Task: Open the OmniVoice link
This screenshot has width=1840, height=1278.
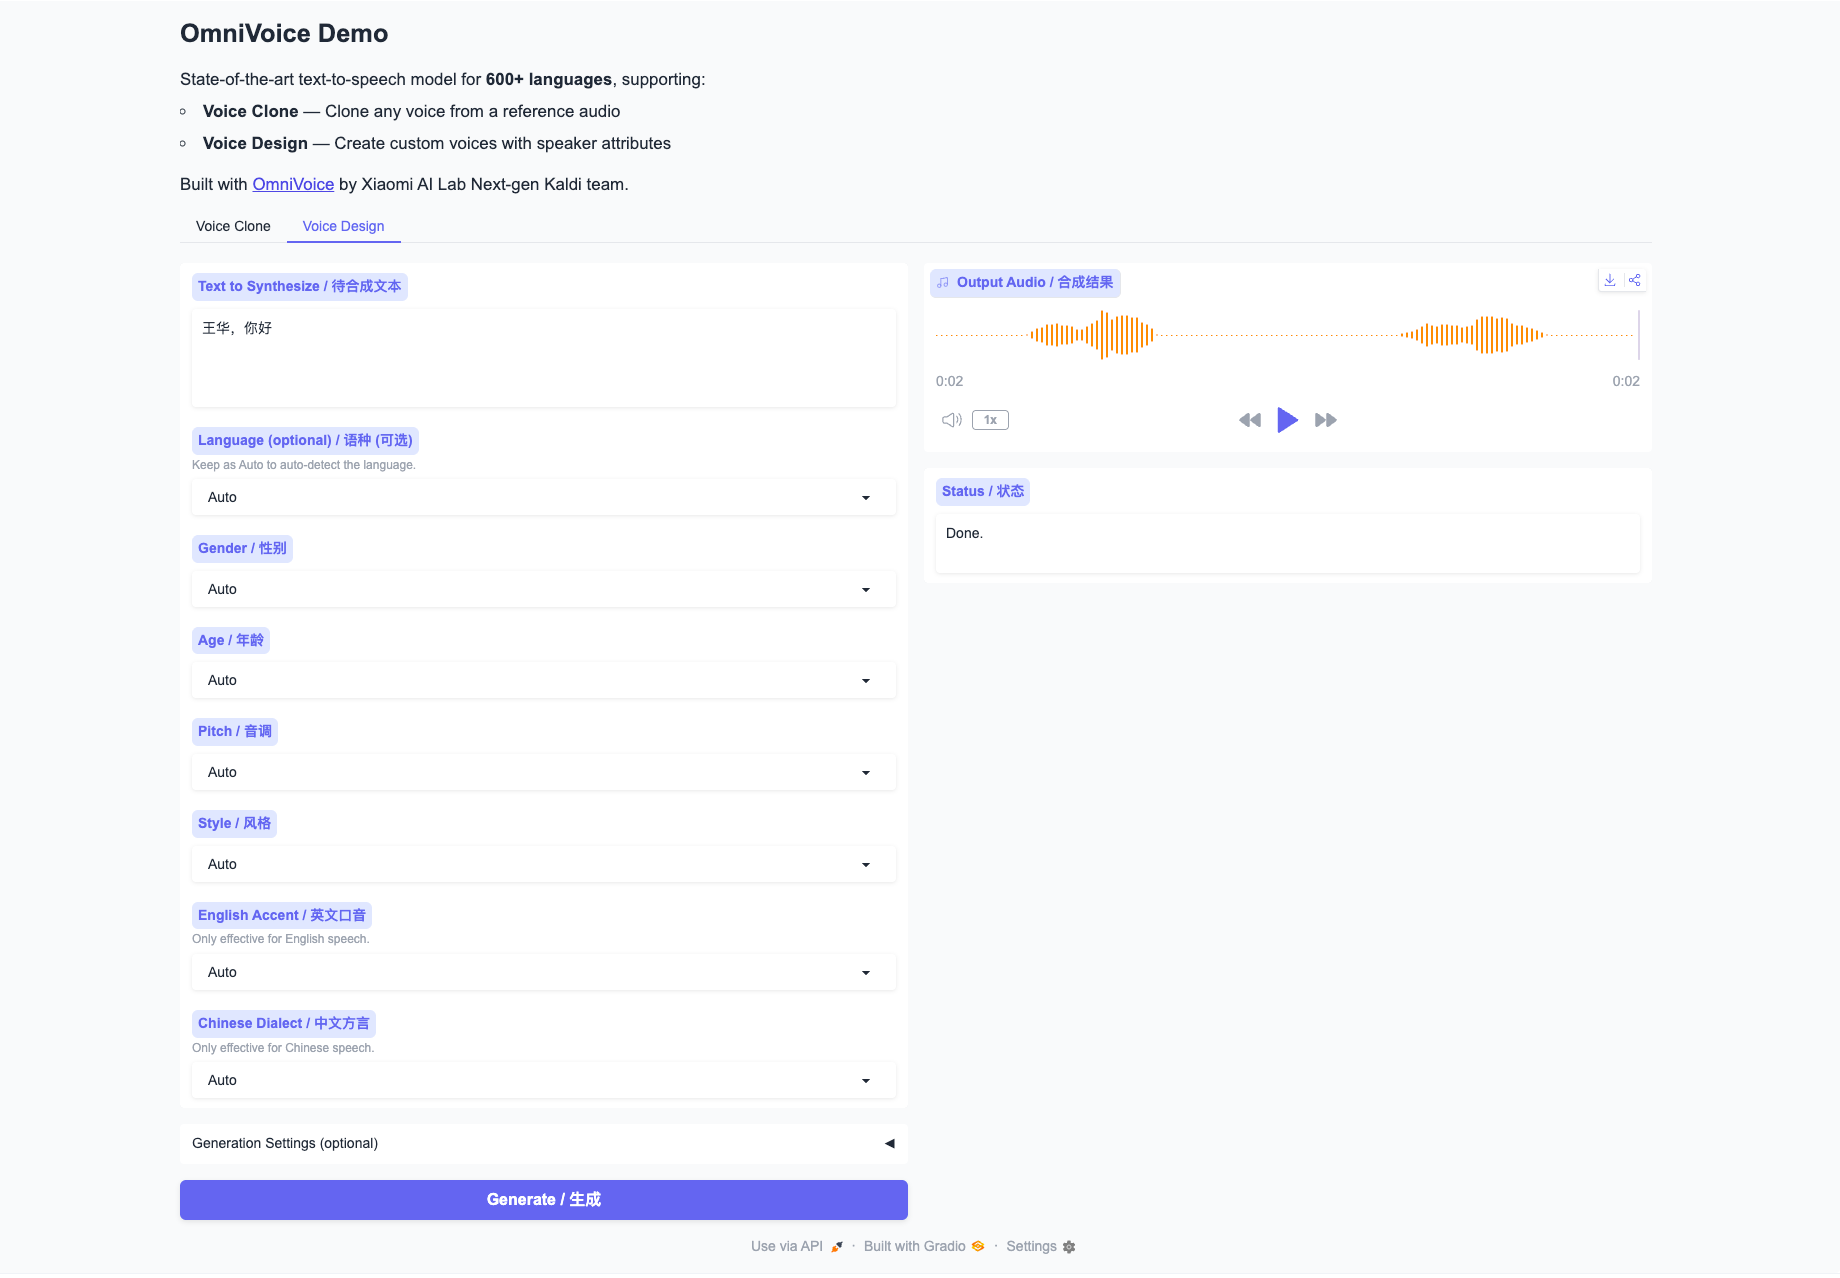Action: pos(293,184)
